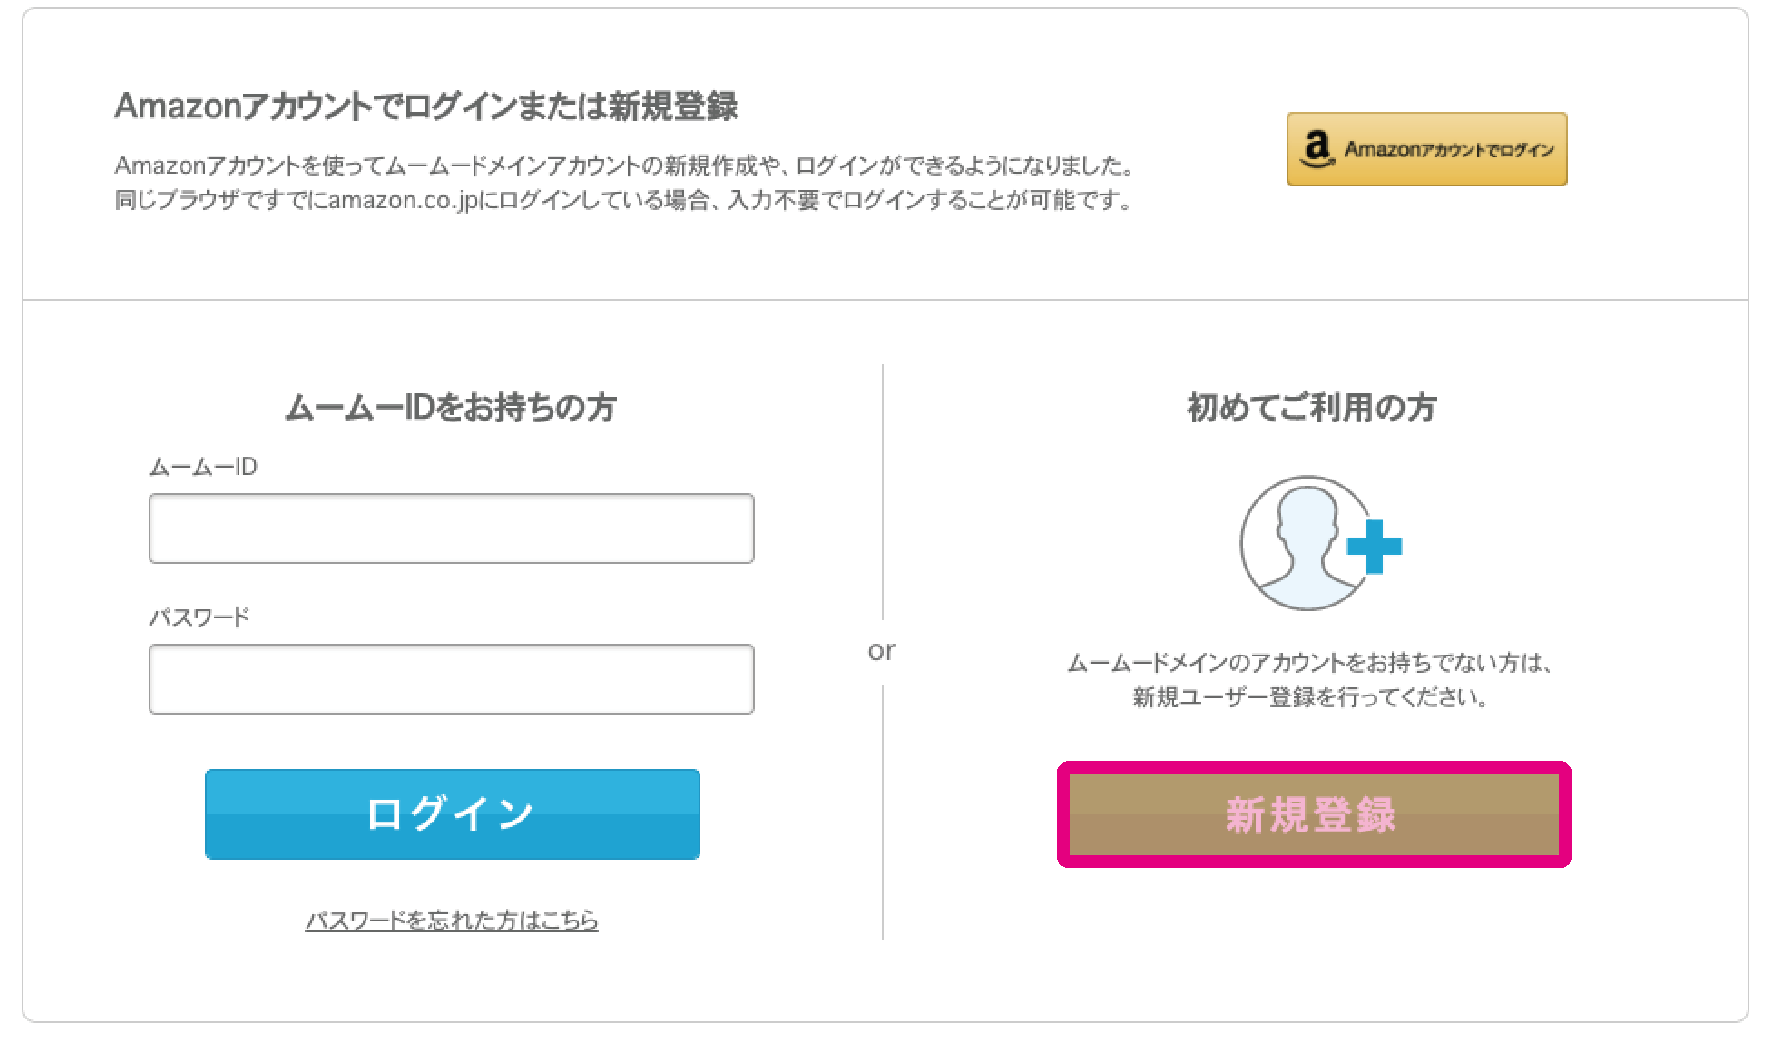Click the ムームーID label above the first field
Viewport: 1776px width, 1060px height.
point(204,467)
